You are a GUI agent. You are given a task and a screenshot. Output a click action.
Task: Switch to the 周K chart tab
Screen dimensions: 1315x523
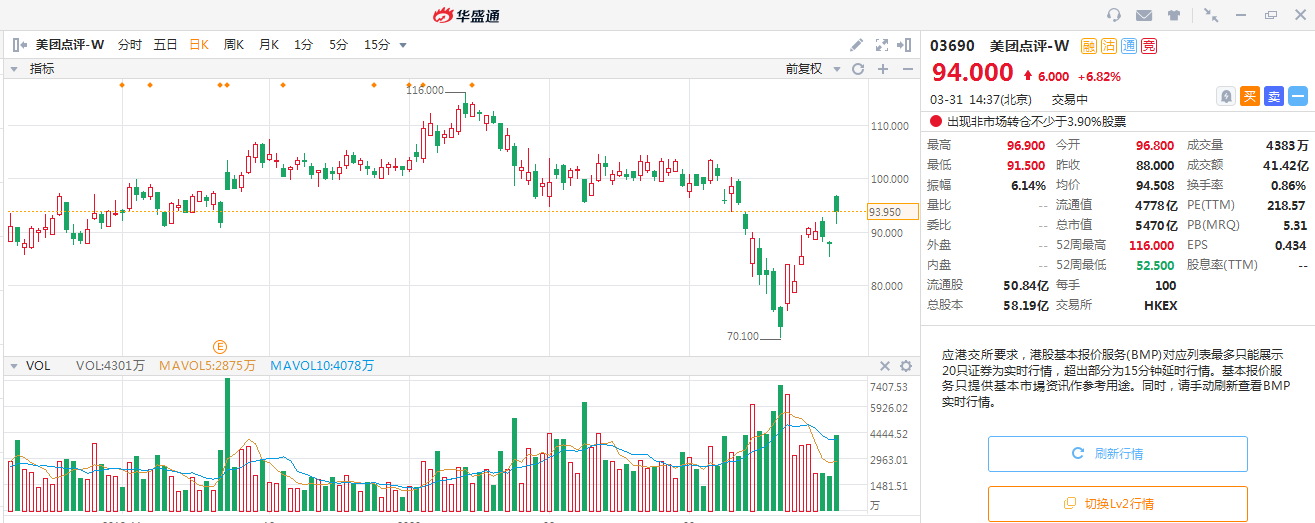[x=234, y=45]
